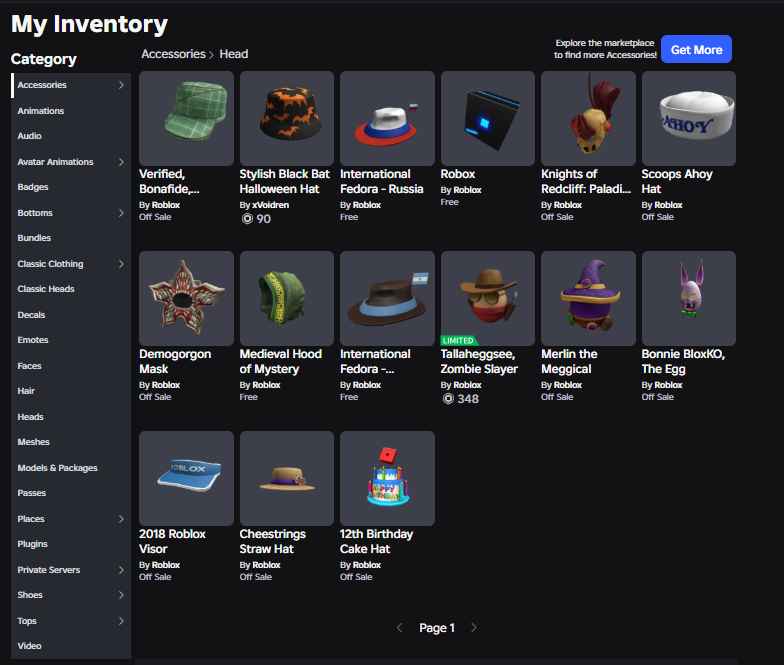
Task: Select the Animations category
Action: point(71,111)
